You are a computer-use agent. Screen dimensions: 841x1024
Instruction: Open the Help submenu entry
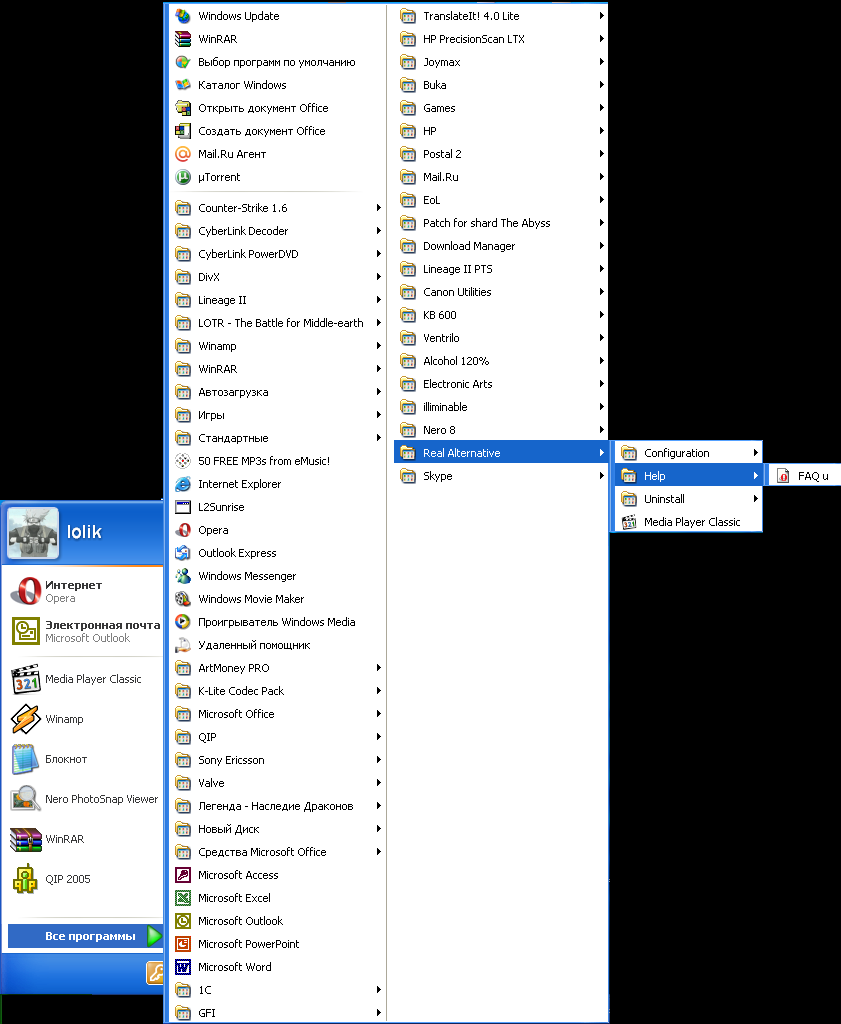[689, 476]
